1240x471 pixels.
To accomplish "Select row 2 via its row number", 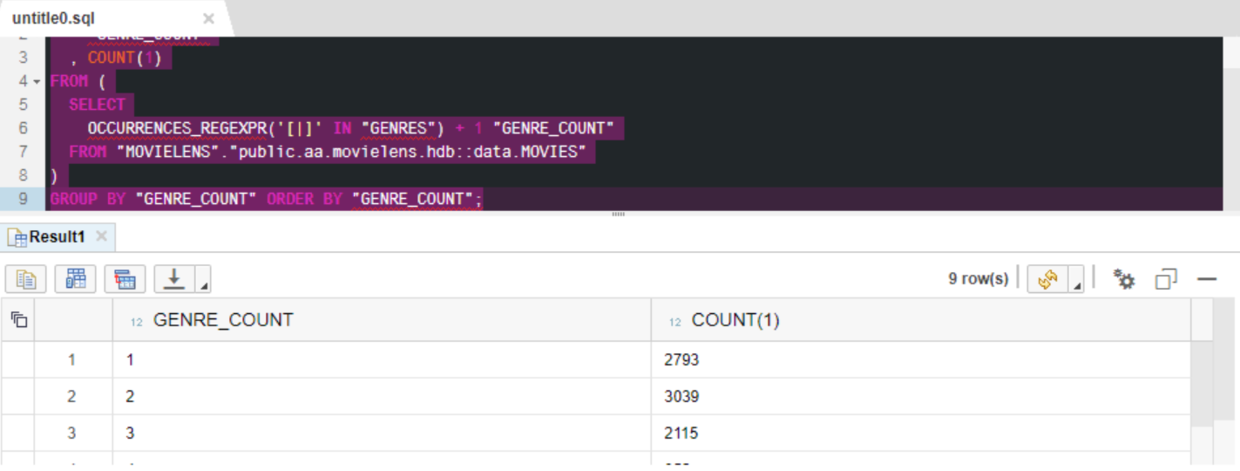I will (71, 396).
